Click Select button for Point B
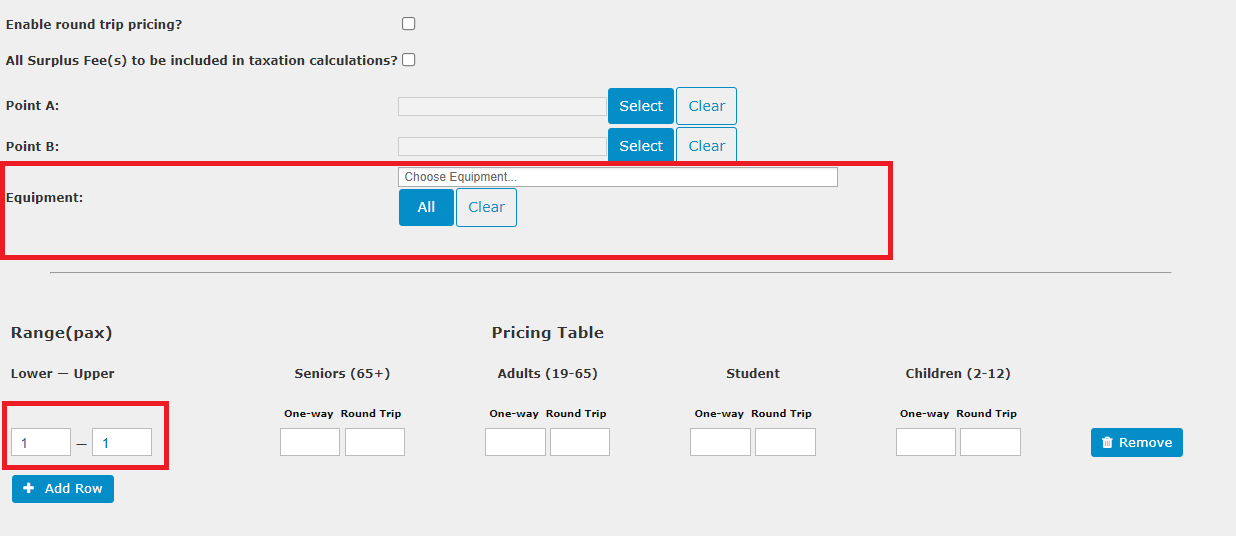Image resolution: width=1236 pixels, height=536 pixels. tap(641, 145)
